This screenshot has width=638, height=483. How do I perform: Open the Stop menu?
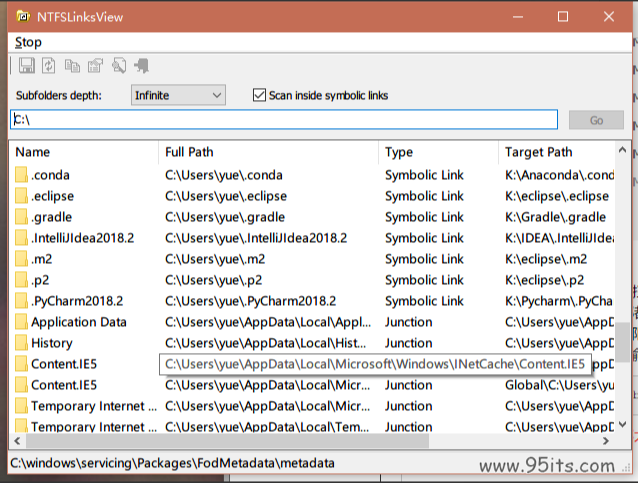tap(28, 42)
